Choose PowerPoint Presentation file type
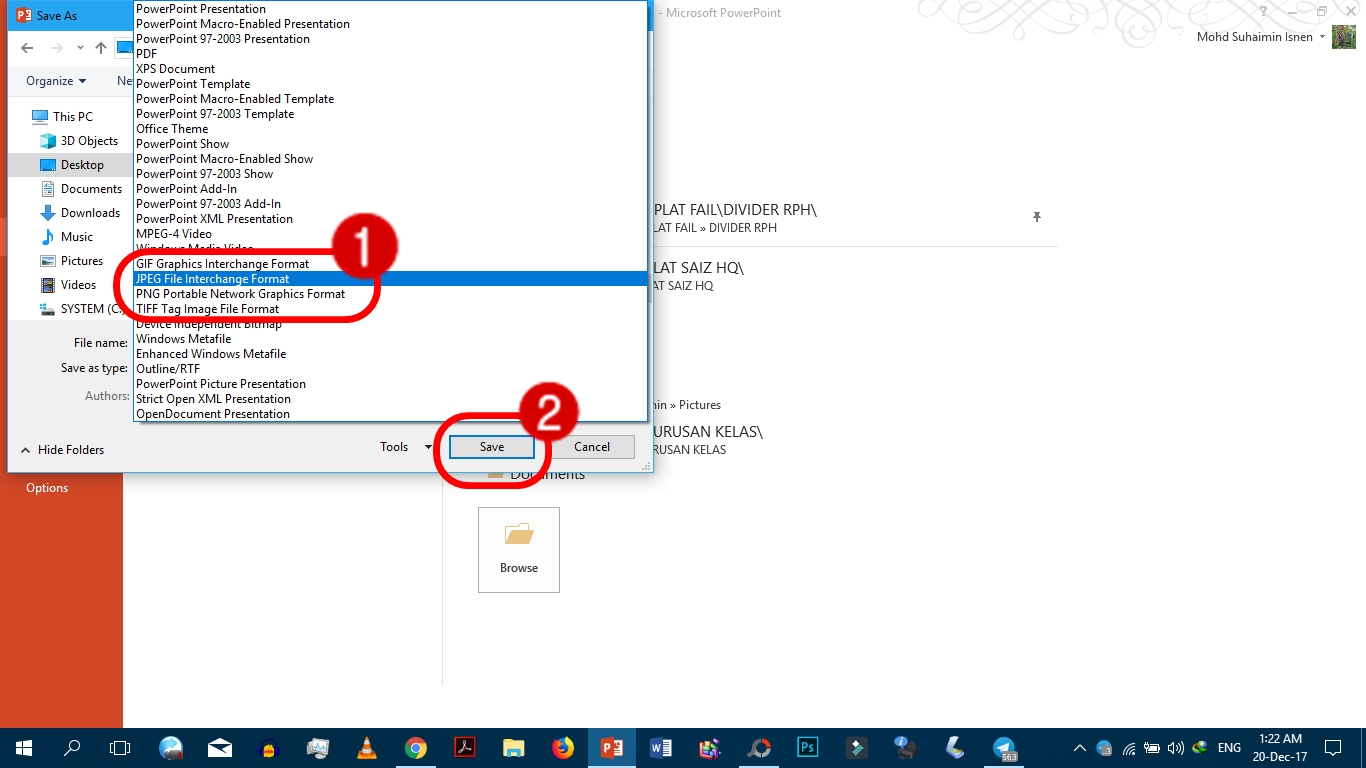The width and height of the screenshot is (1366, 768). tap(391, 9)
